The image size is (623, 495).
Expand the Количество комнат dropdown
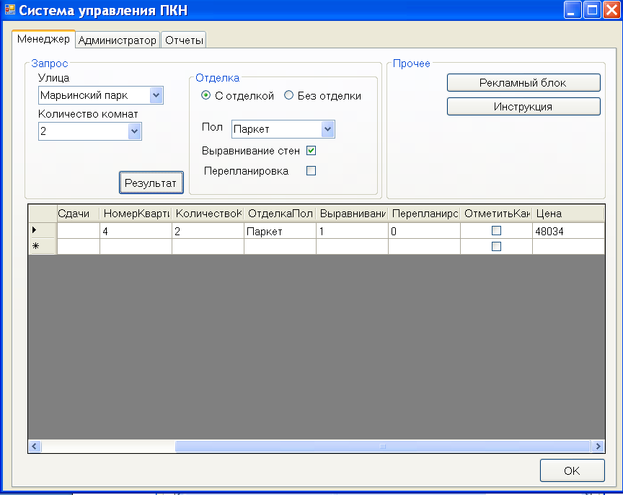coord(134,131)
